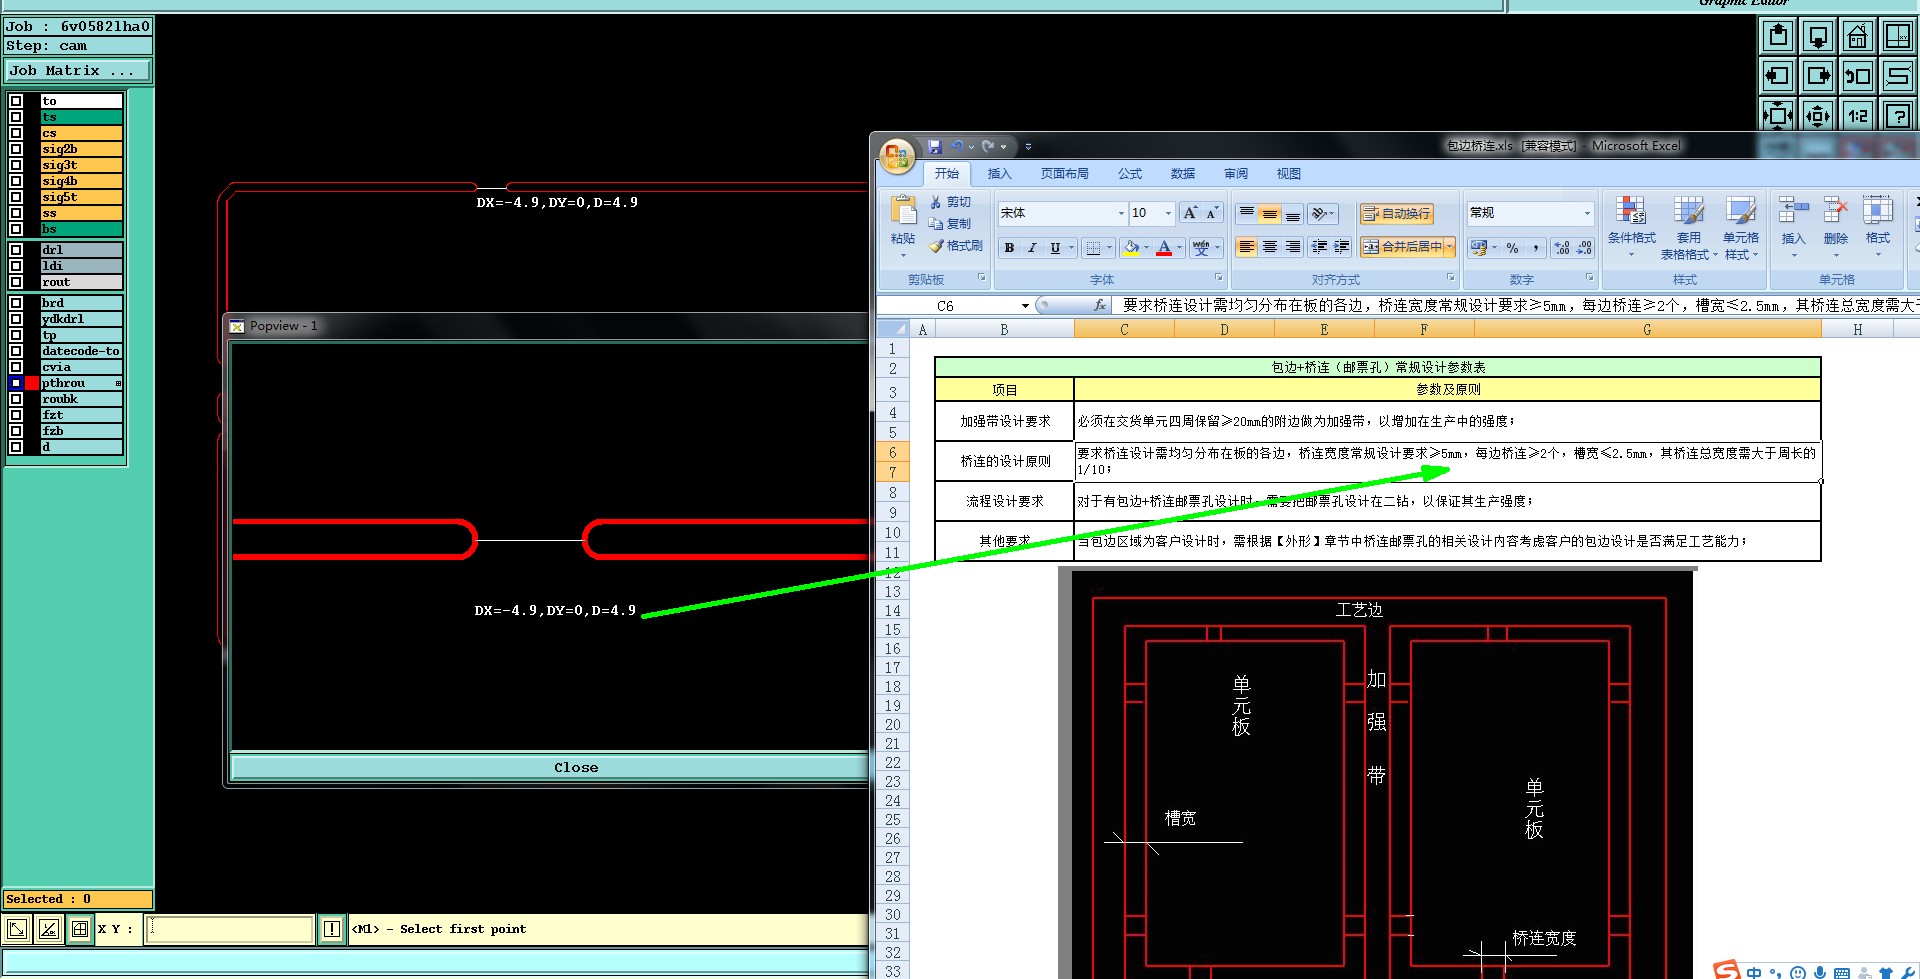This screenshot has width=1920, height=979.
Task: Toggle Italic in the Excel font group
Action: (1032, 248)
